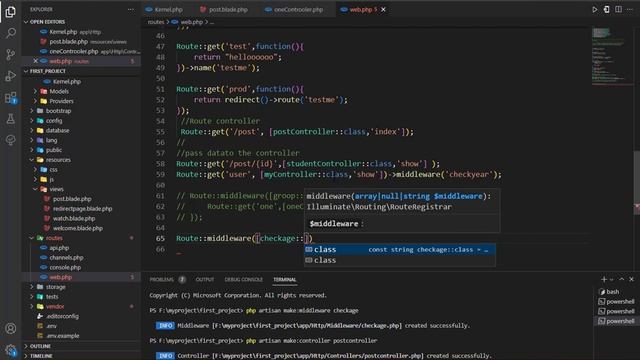
Task: Choose the second class suggestion
Action: coord(400,260)
